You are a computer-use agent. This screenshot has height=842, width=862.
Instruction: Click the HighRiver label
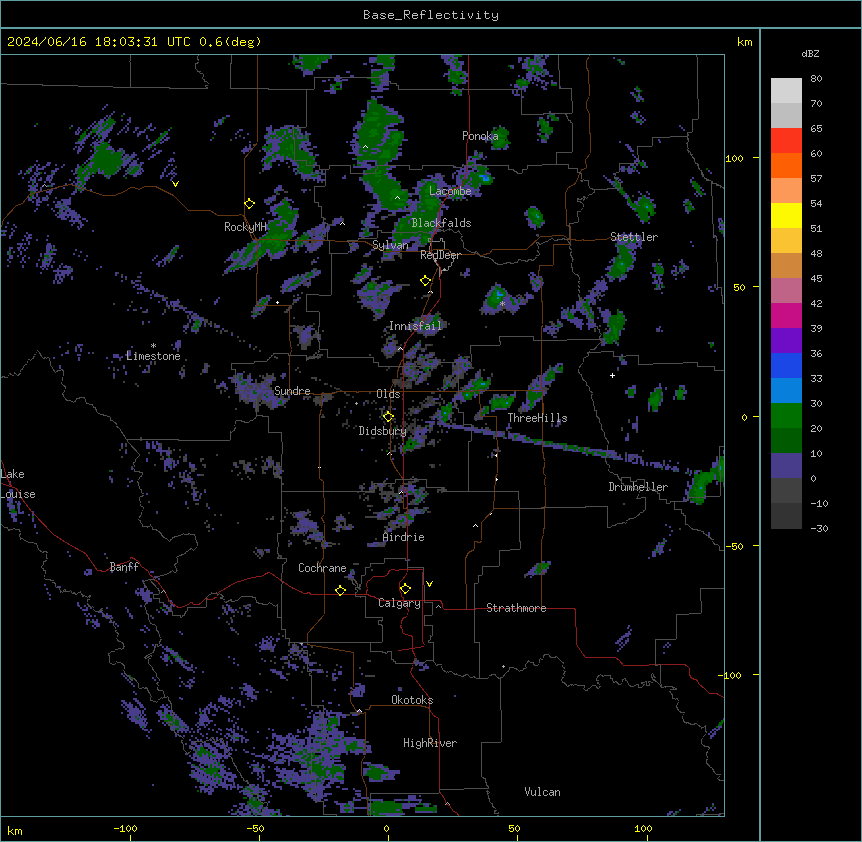click(430, 743)
